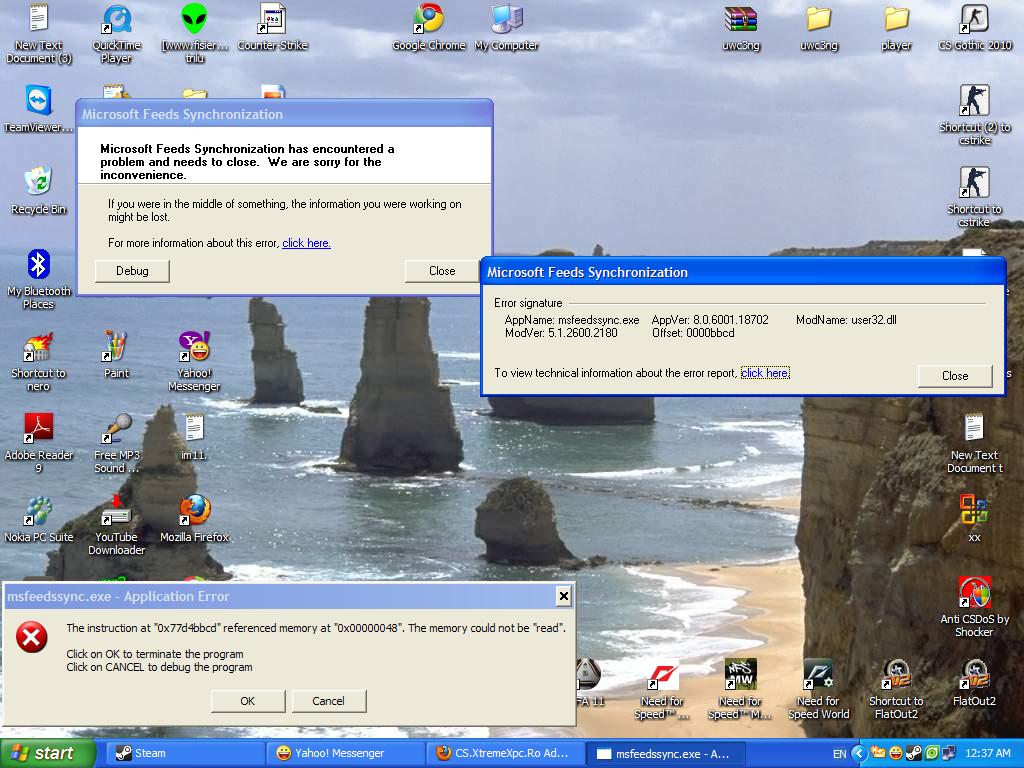Switch to CS.XtremeXpc.Ro Firefox taskbar item
Image resolution: width=1024 pixels, height=768 pixels.
coord(505,753)
